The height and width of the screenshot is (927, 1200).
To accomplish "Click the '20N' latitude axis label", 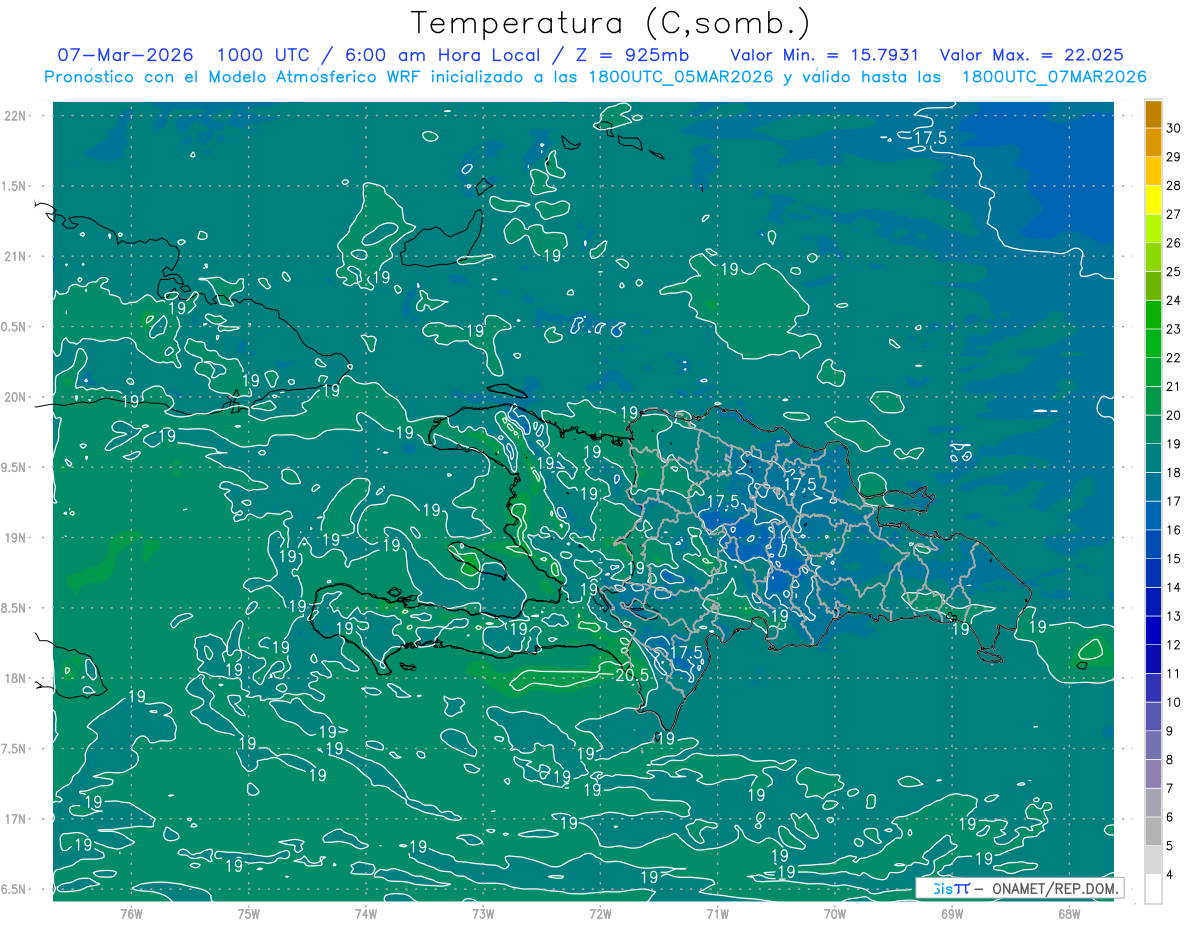I will [x=16, y=397].
